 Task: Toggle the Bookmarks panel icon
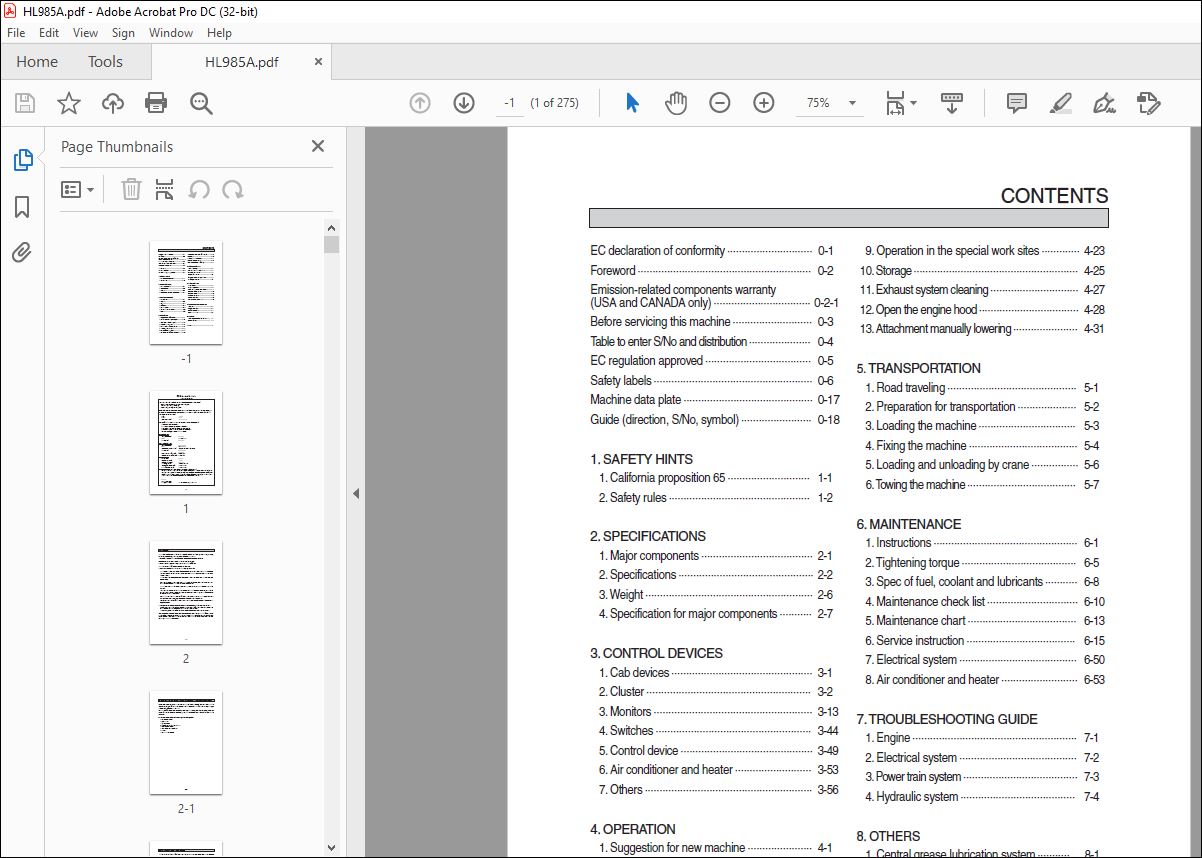coord(22,207)
